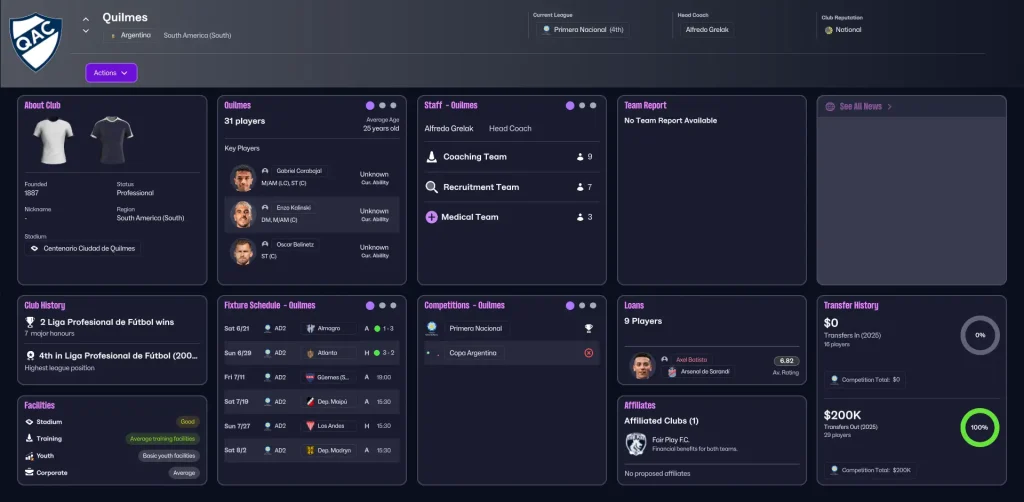Click the Quilmes QAC club crest
Image resolution: width=1024 pixels, height=502 pixels.
point(35,42)
